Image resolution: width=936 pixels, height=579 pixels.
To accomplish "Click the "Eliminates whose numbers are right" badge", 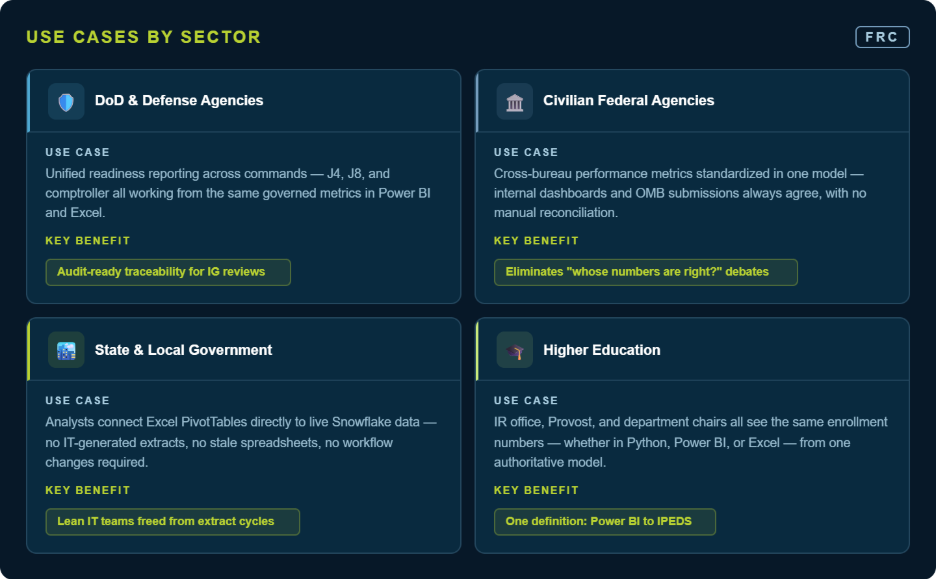I will click(x=645, y=272).
